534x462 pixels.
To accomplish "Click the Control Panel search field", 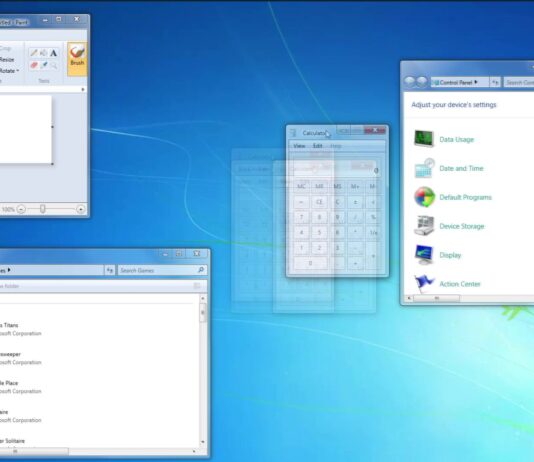I will (x=519, y=82).
